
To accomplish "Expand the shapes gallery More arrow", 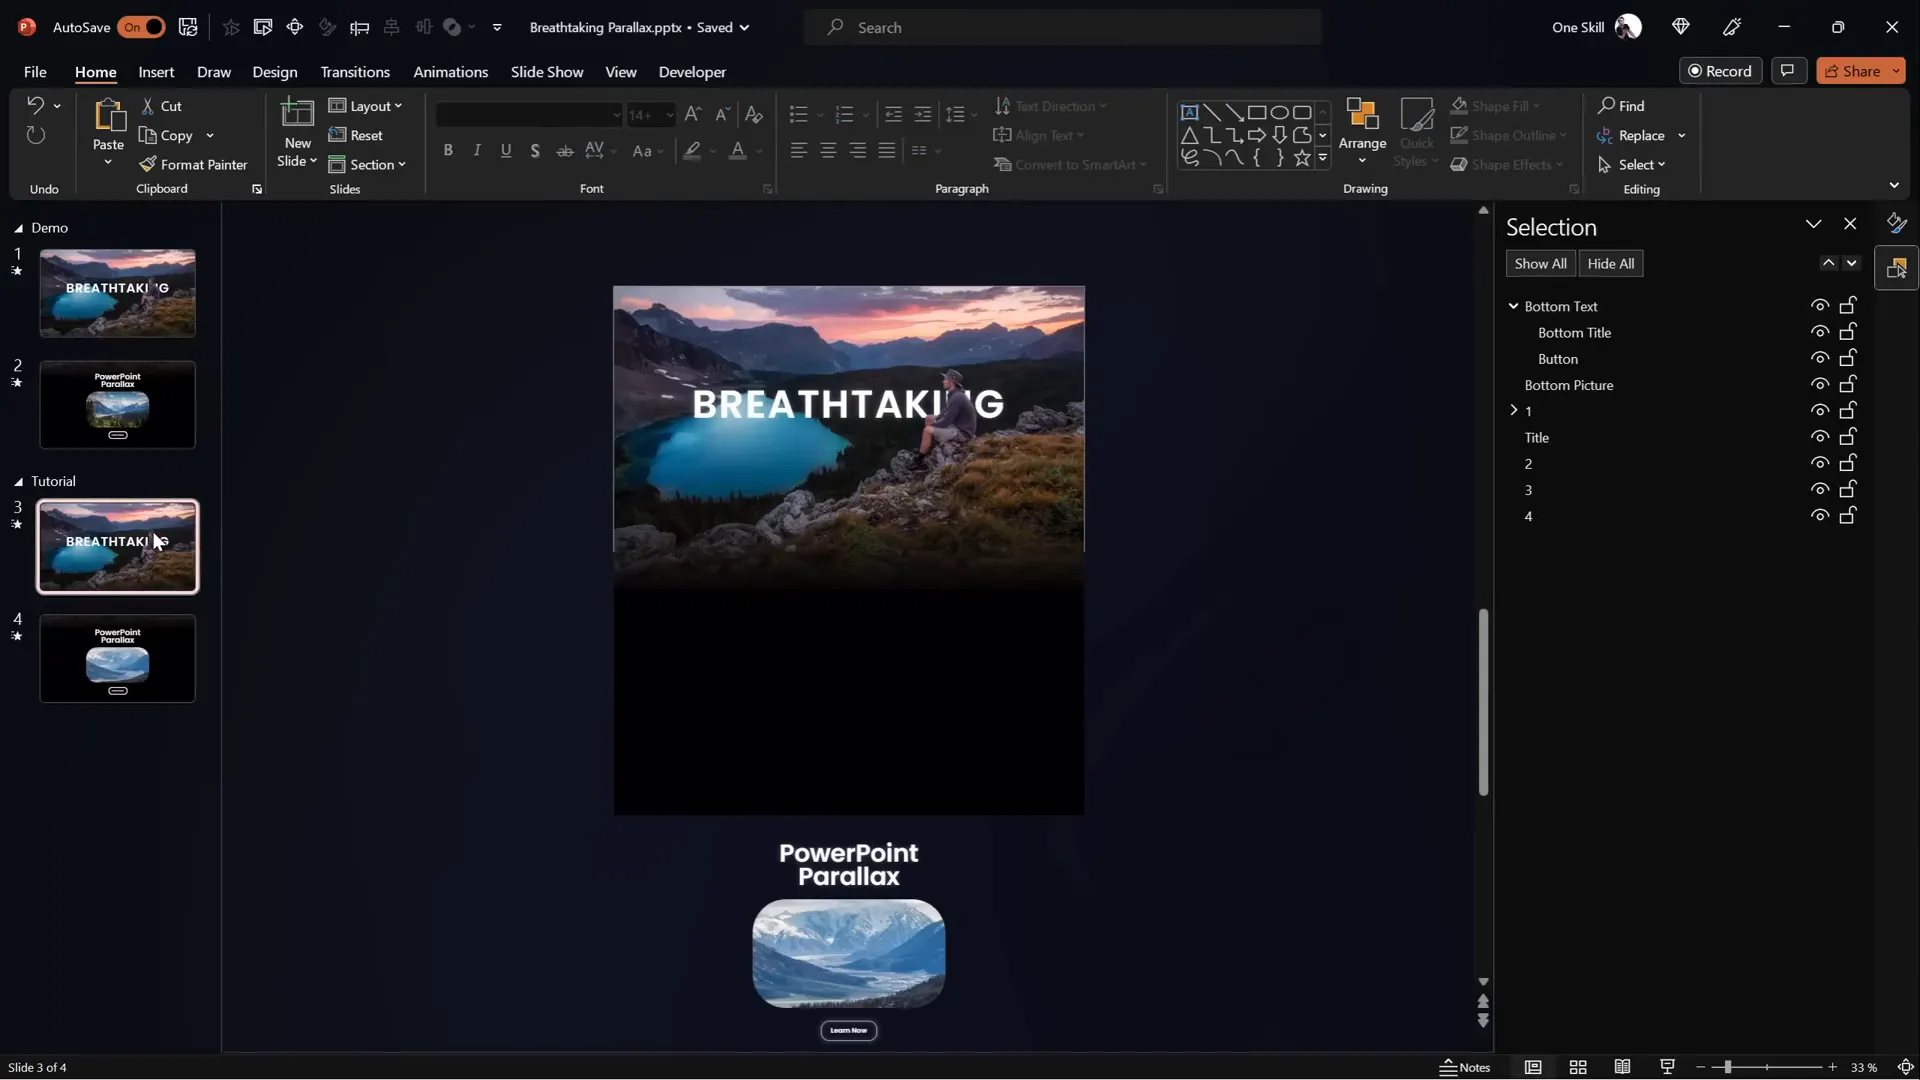I will [x=1322, y=158].
